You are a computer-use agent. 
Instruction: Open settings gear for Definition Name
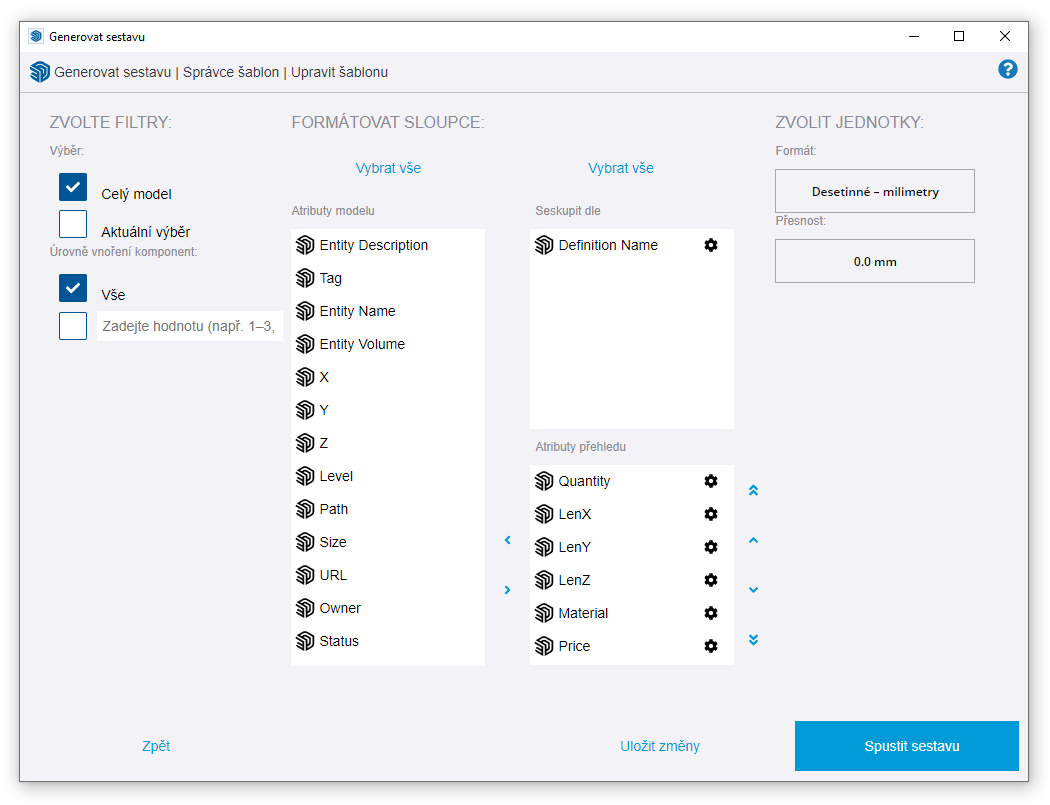pos(711,245)
